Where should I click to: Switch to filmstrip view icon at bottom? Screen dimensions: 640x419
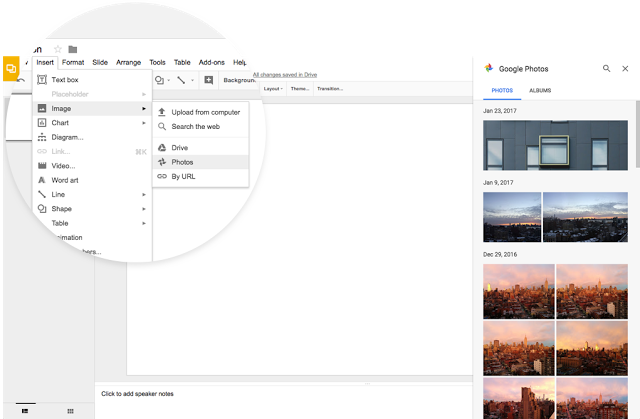[25, 411]
